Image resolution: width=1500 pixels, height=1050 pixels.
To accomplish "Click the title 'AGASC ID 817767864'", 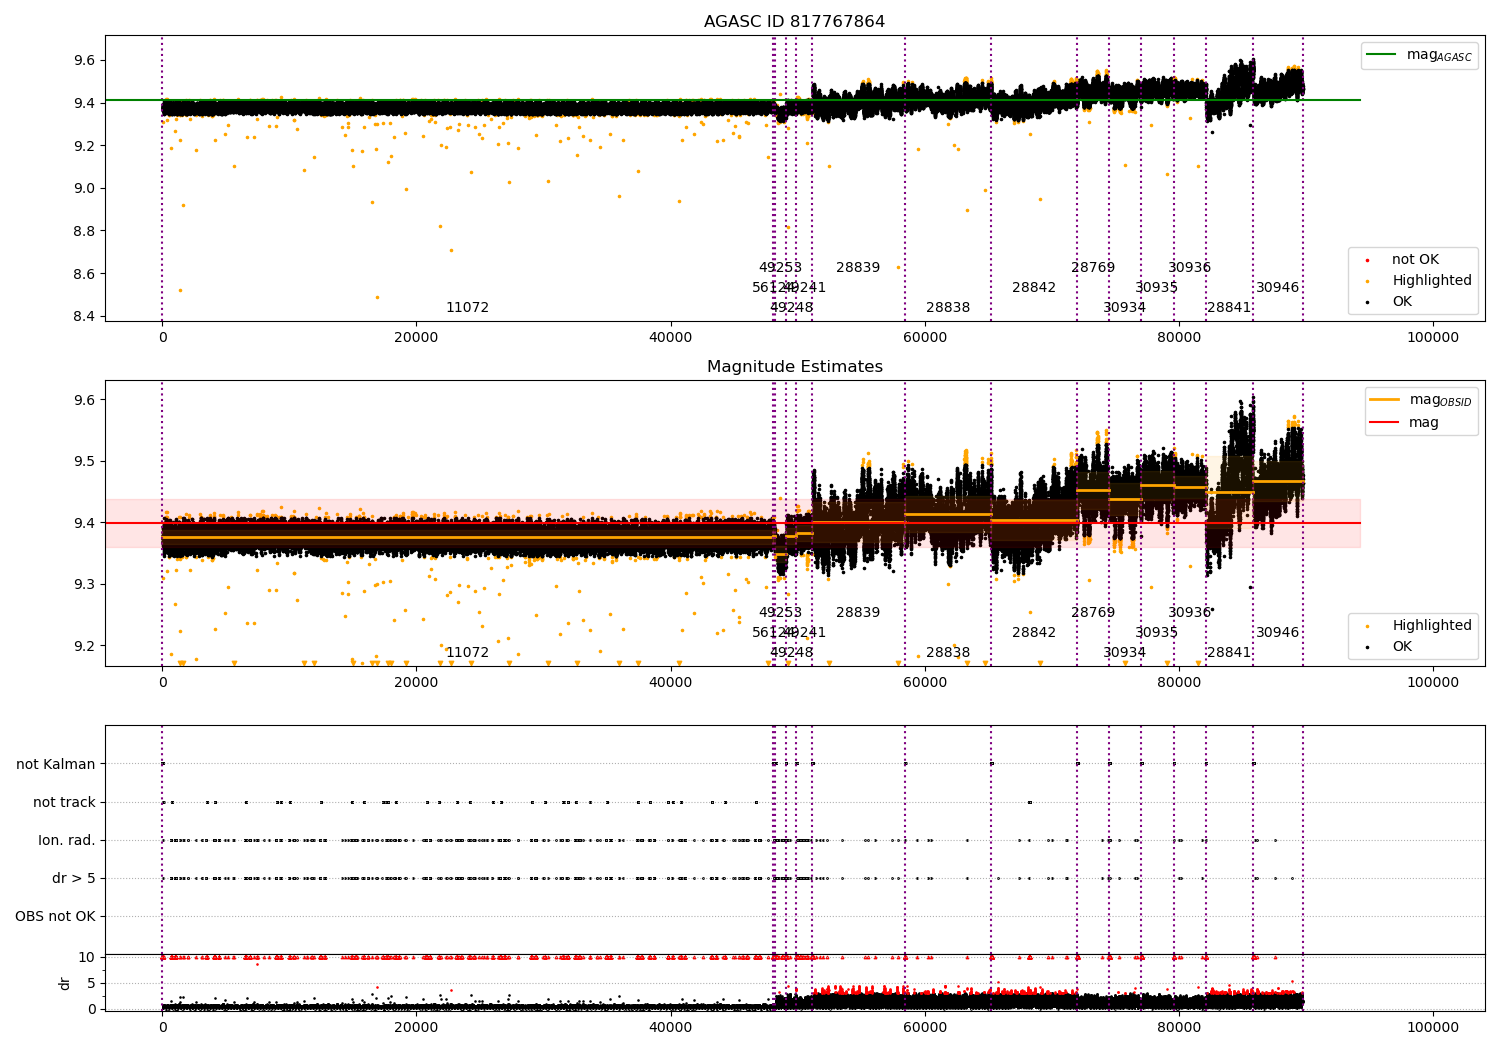I will point(794,22).
